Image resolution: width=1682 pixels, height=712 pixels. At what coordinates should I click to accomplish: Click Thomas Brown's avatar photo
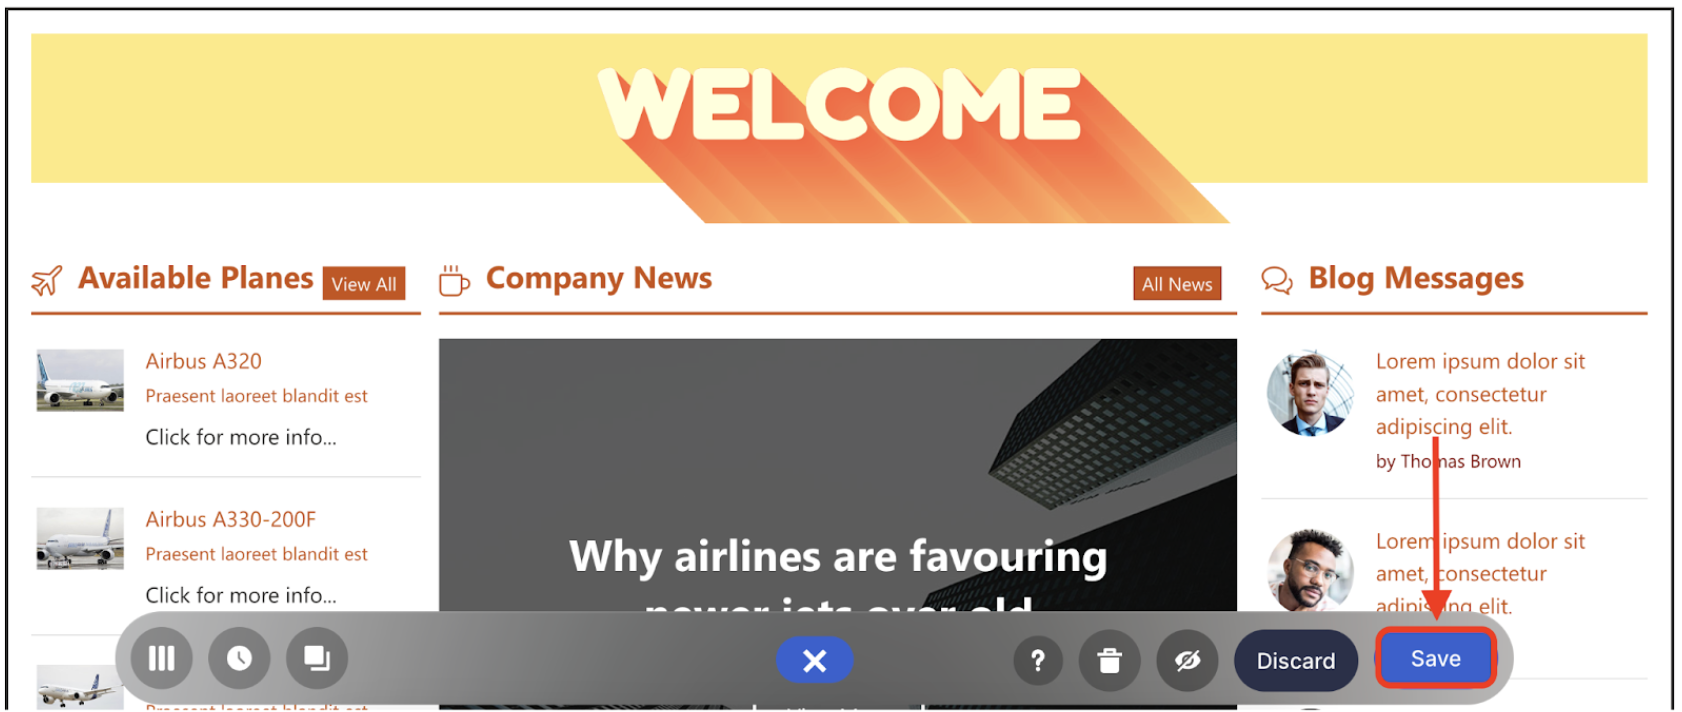[1309, 393]
